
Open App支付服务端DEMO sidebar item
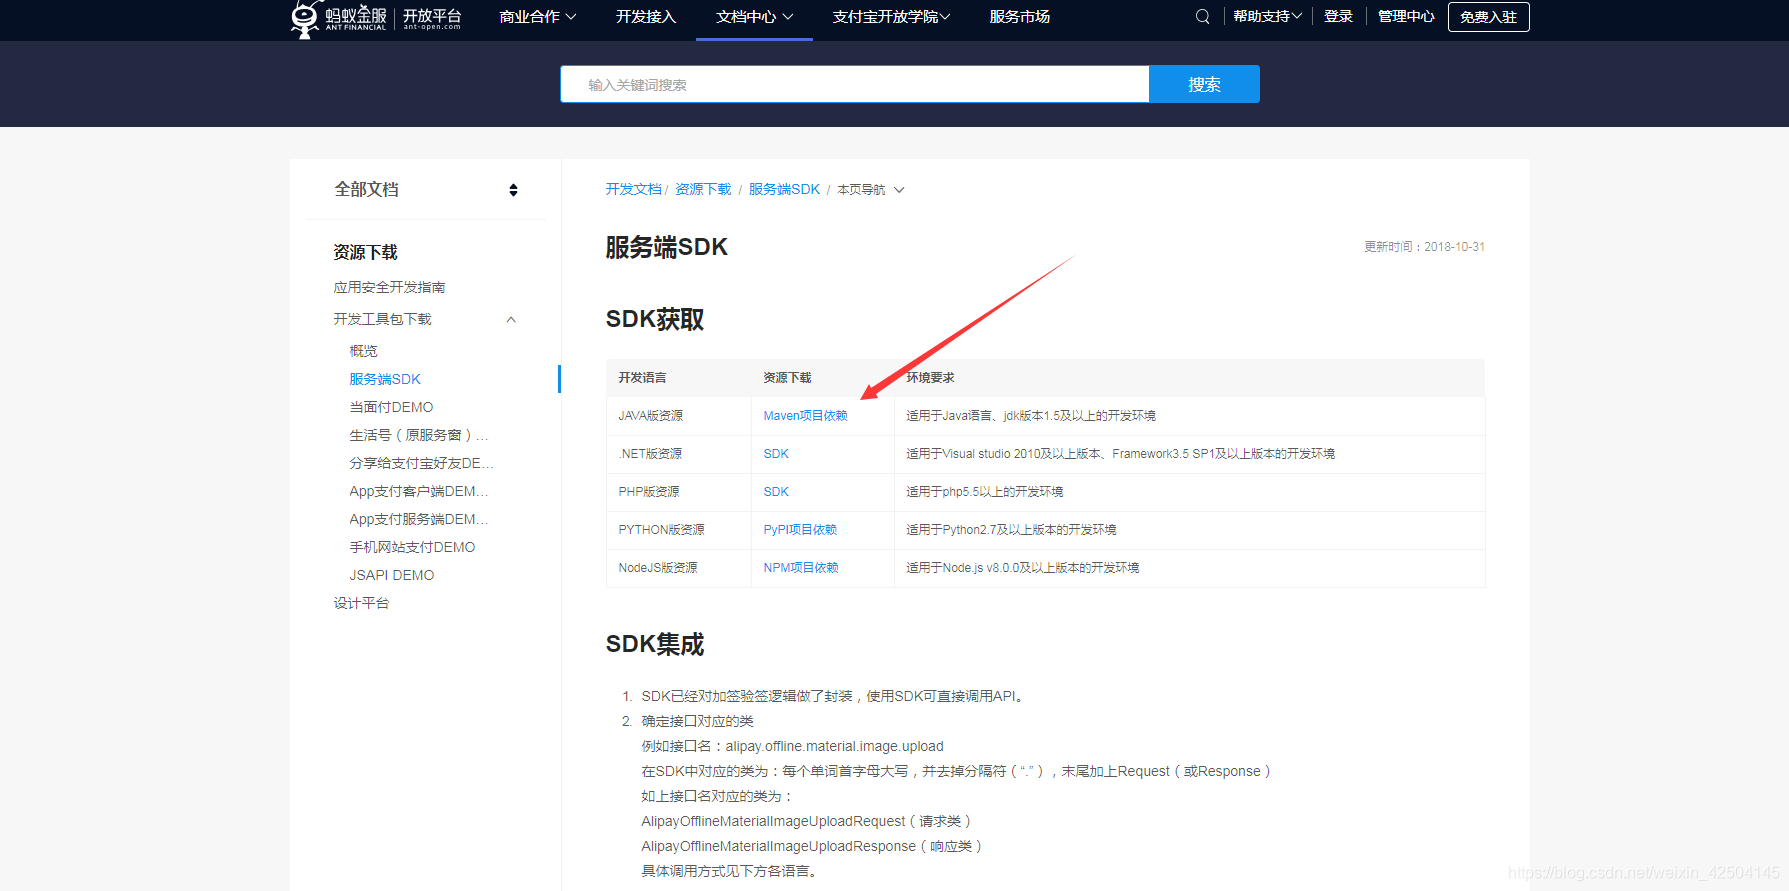419,519
